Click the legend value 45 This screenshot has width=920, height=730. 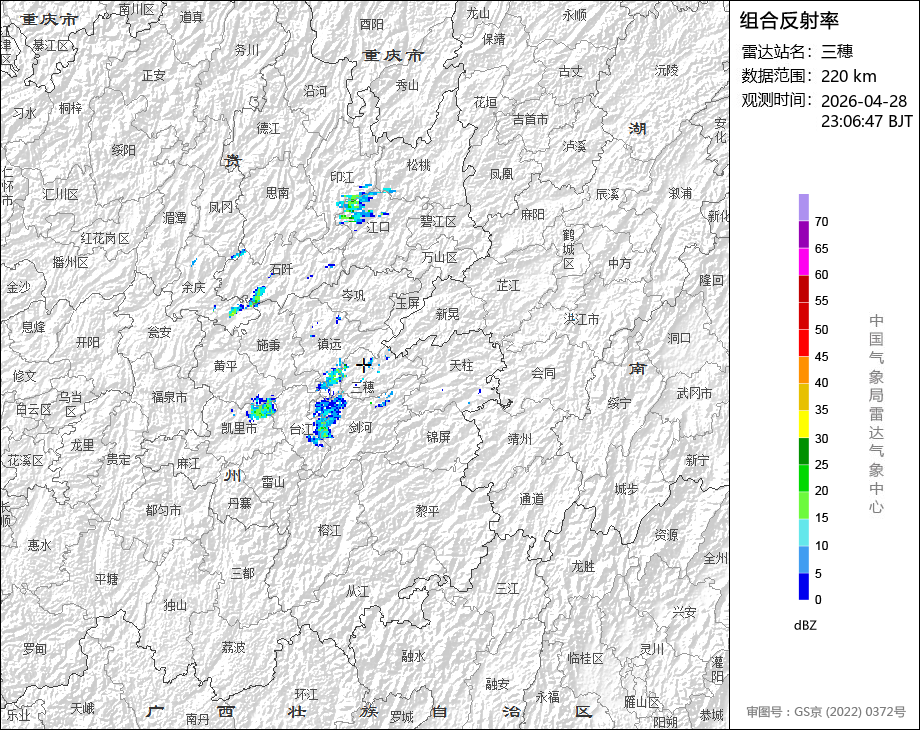(x=821, y=357)
